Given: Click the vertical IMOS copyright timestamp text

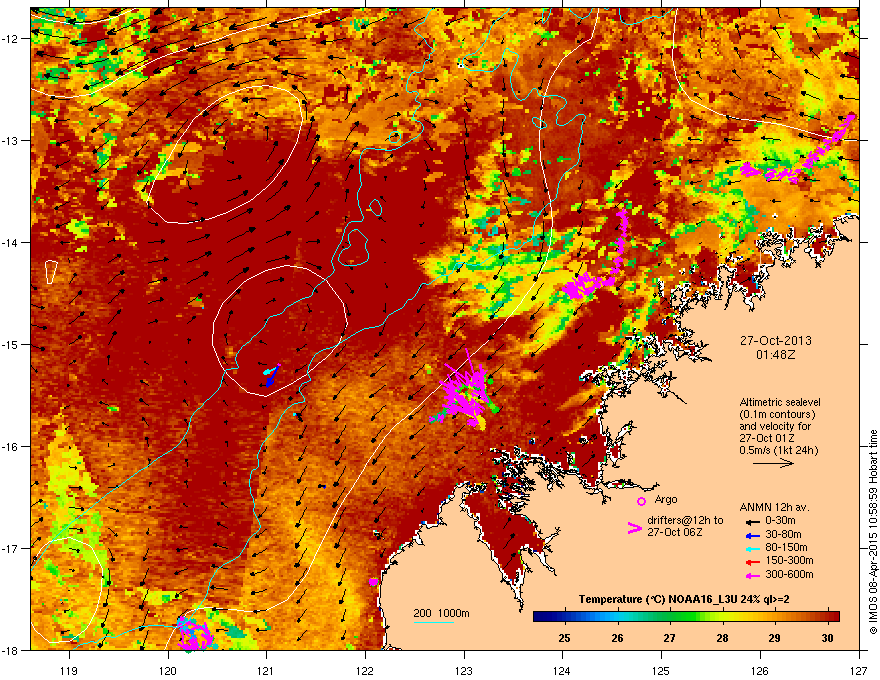Looking at the screenshot, I should (x=873, y=532).
